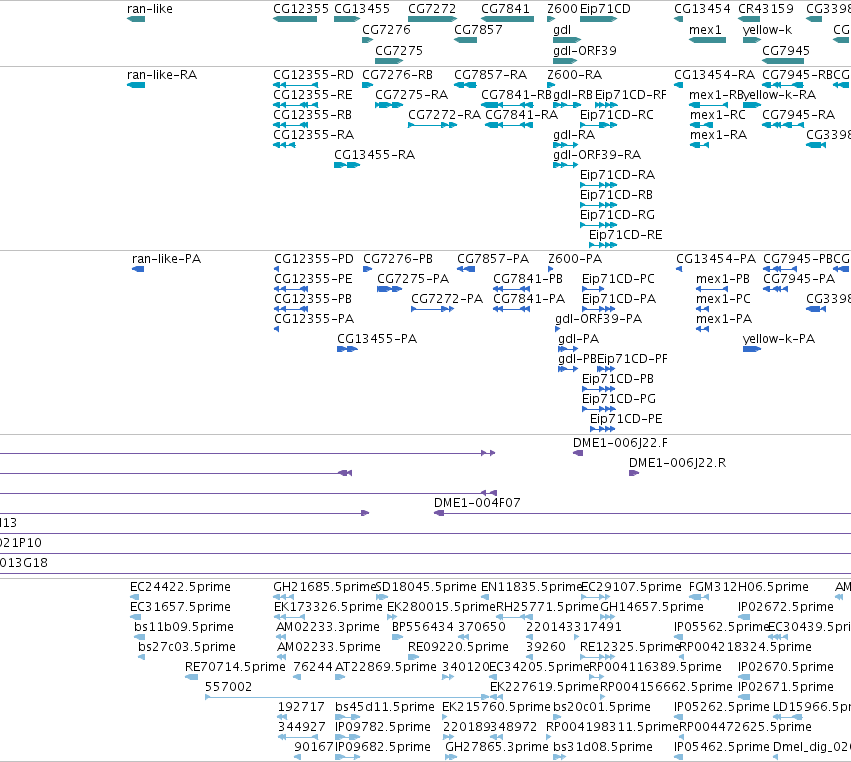The image size is (851, 762).
Task: Click transcript Eip71CD-RF label
Action: [x=631, y=95]
